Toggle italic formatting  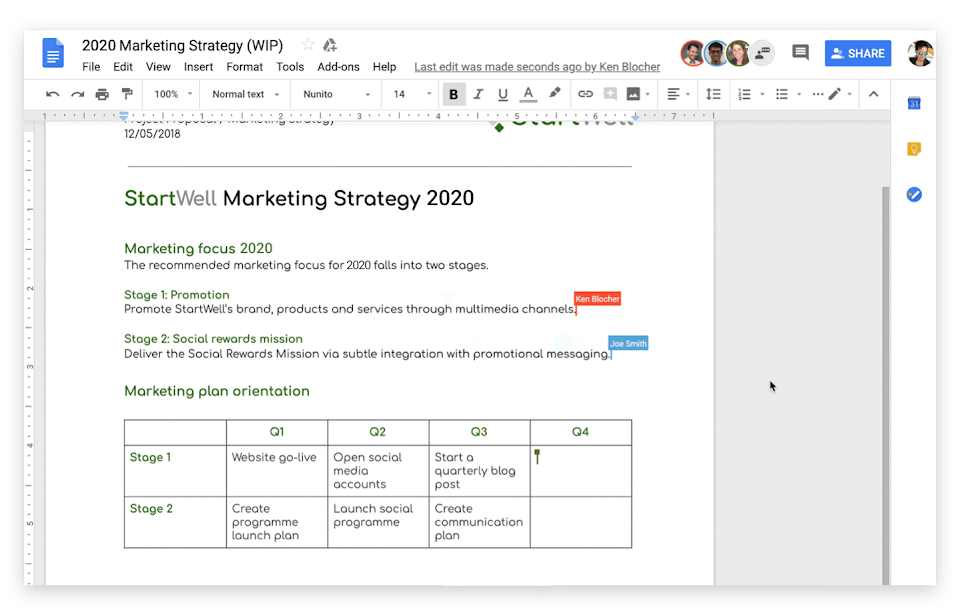pyautogui.click(x=478, y=94)
